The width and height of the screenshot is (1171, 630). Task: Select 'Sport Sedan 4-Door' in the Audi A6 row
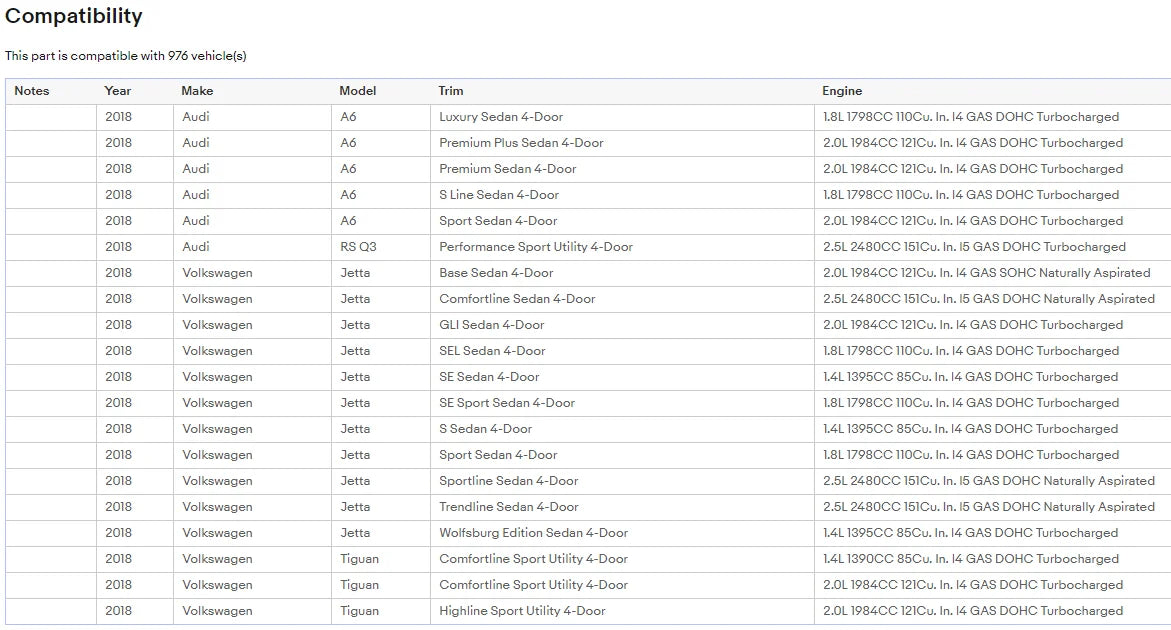pos(622,221)
